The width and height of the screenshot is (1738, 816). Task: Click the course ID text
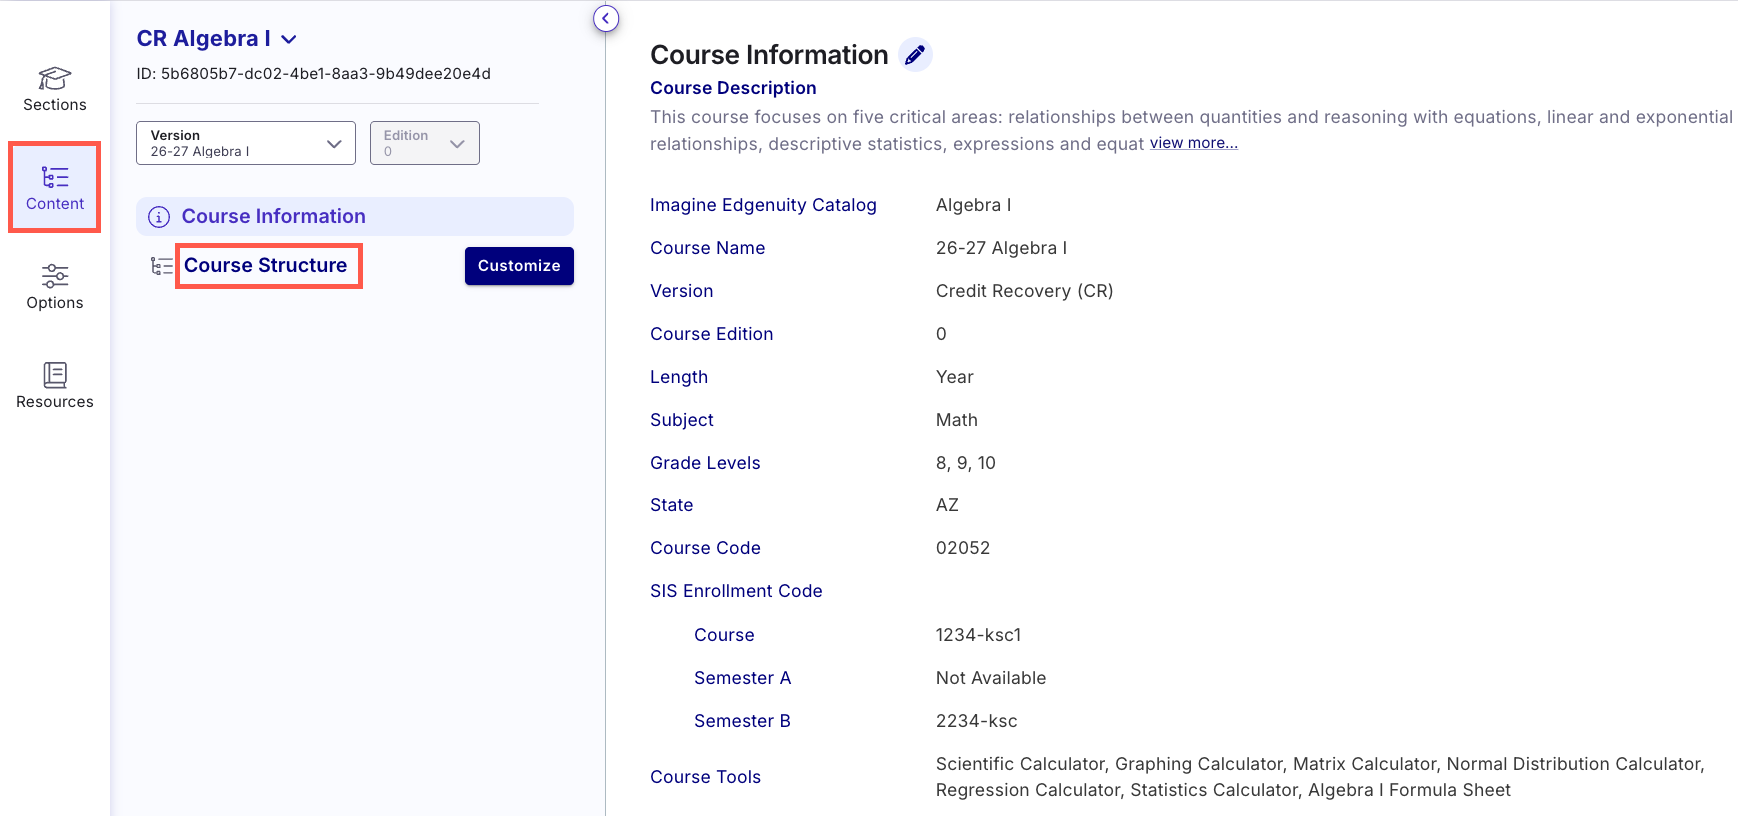point(314,74)
